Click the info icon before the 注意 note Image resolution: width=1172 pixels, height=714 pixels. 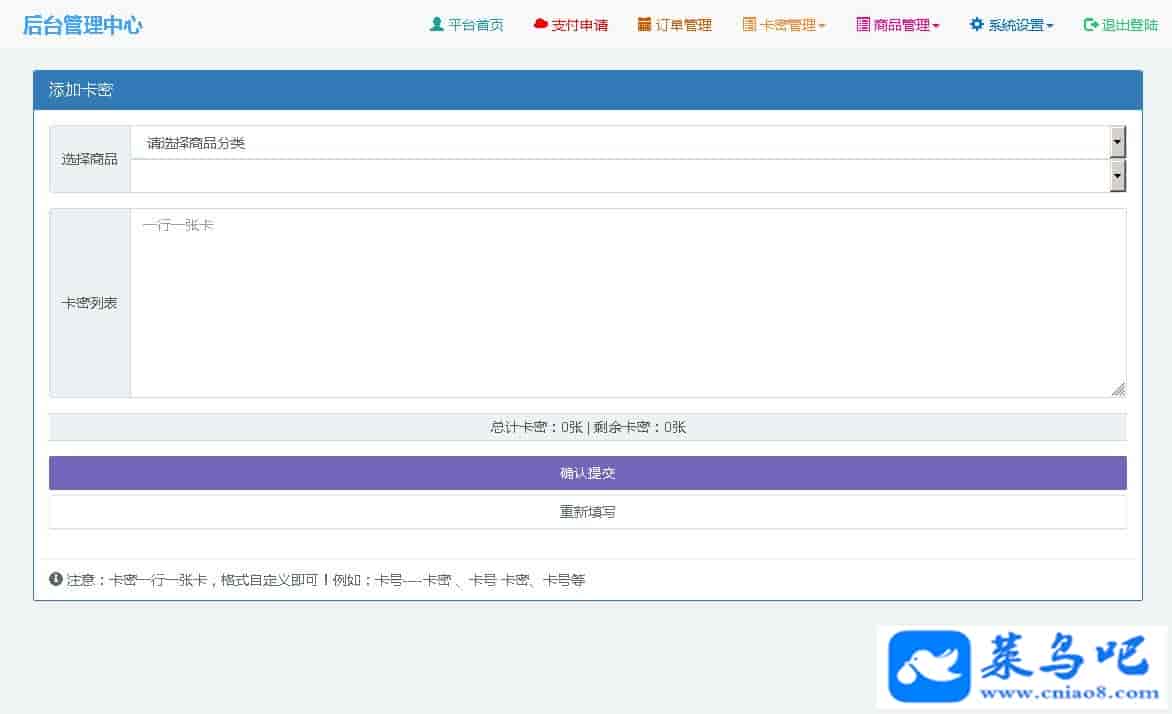click(x=56, y=579)
